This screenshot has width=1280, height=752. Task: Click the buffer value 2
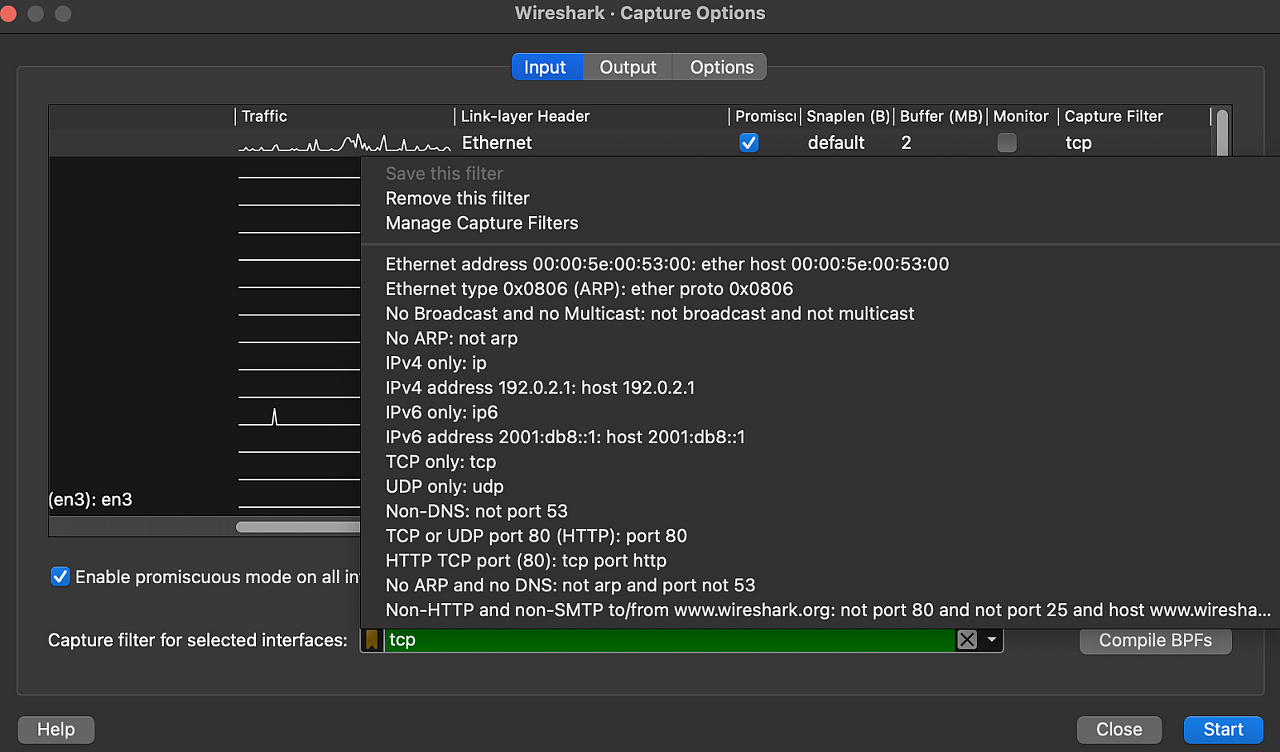pyautogui.click(x=906, y=143)
